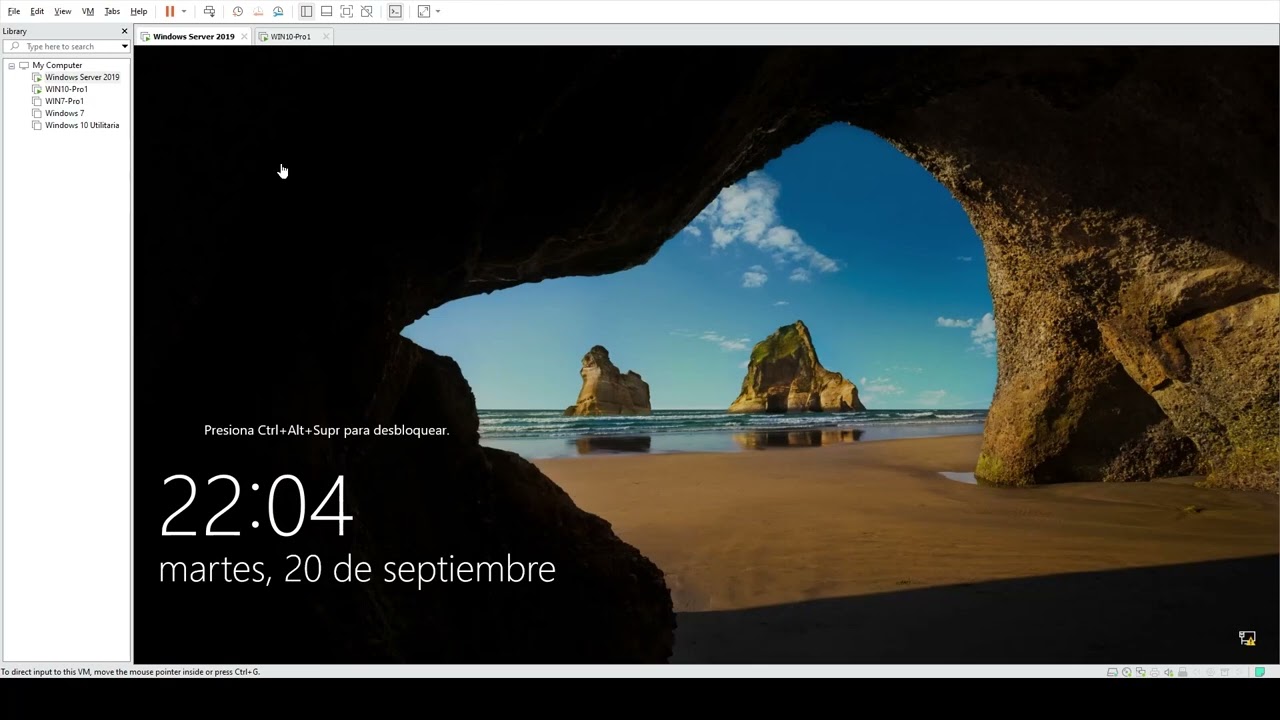Open the File menu
1280x720 pixels.
pos(14,11)
